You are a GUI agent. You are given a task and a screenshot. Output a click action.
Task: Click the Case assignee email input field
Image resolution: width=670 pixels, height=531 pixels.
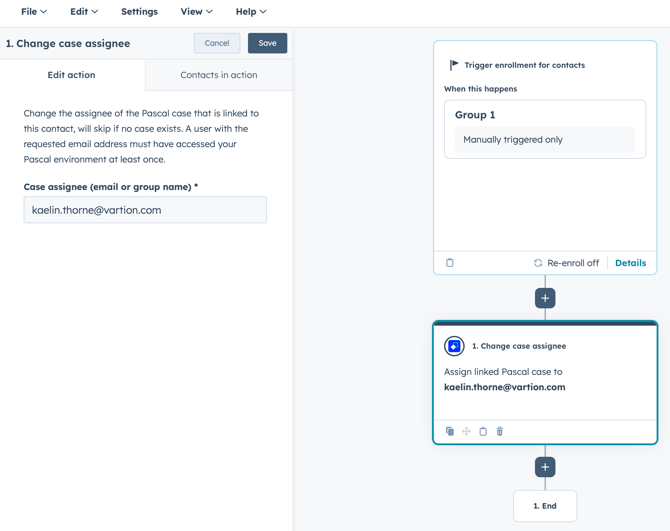[x=145, y=210]
